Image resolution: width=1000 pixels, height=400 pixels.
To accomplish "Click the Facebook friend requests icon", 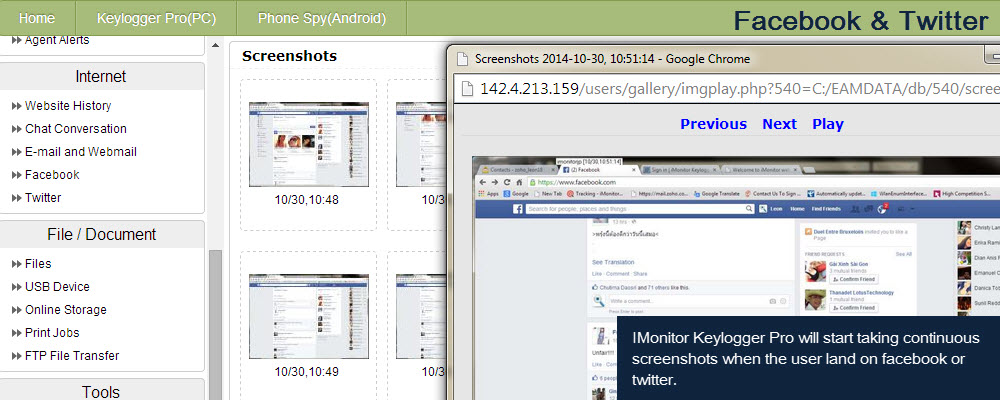I will (856, 209).
